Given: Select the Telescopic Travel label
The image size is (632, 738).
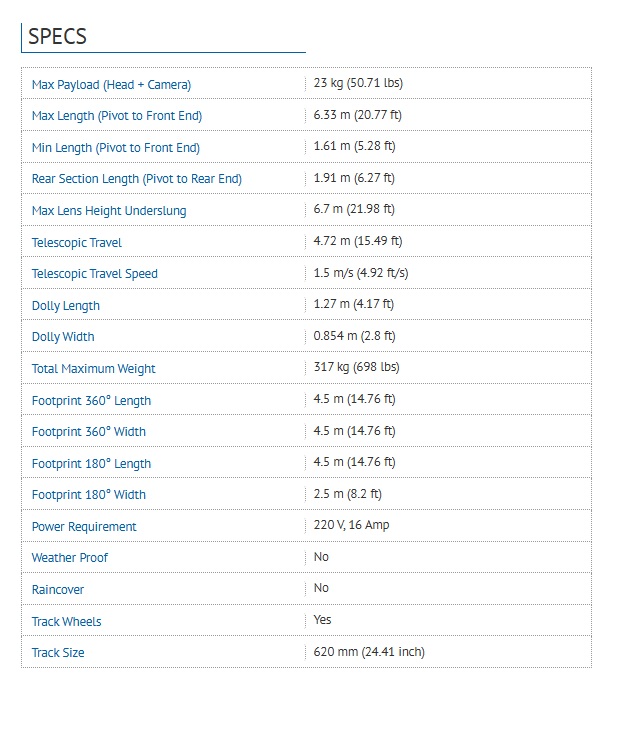Looking at the screenshot, I should tap(77, 243).
